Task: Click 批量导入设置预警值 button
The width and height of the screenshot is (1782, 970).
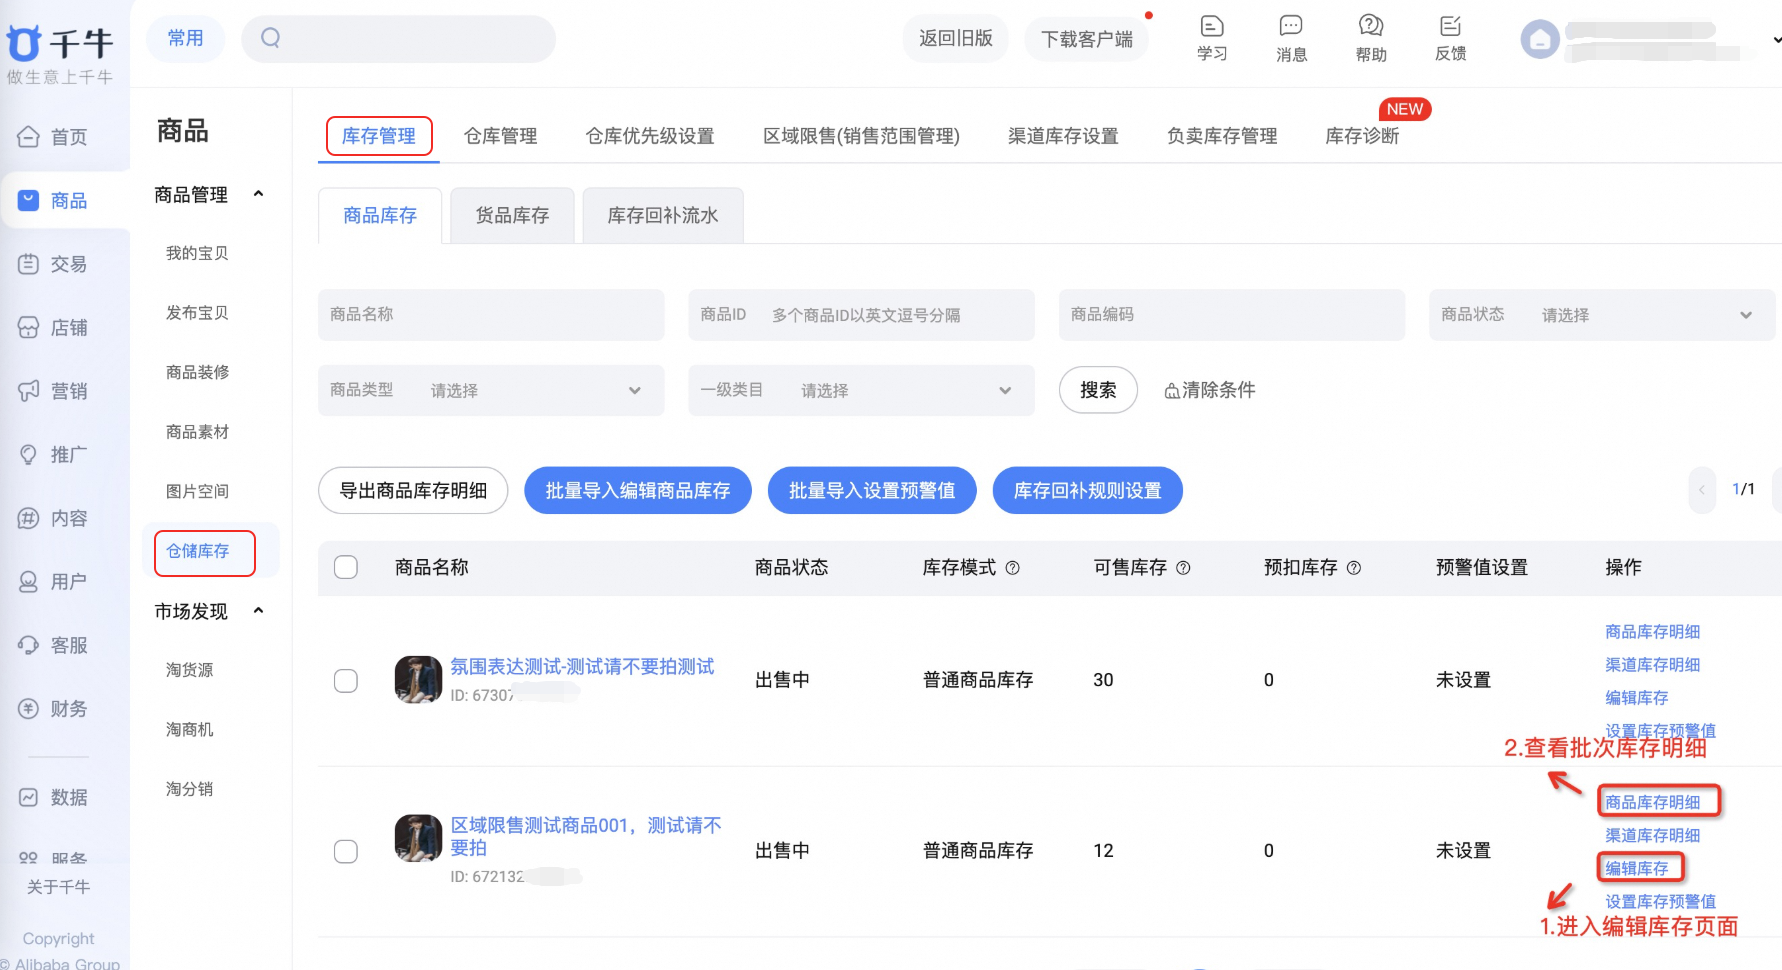Action: (872, 490)
